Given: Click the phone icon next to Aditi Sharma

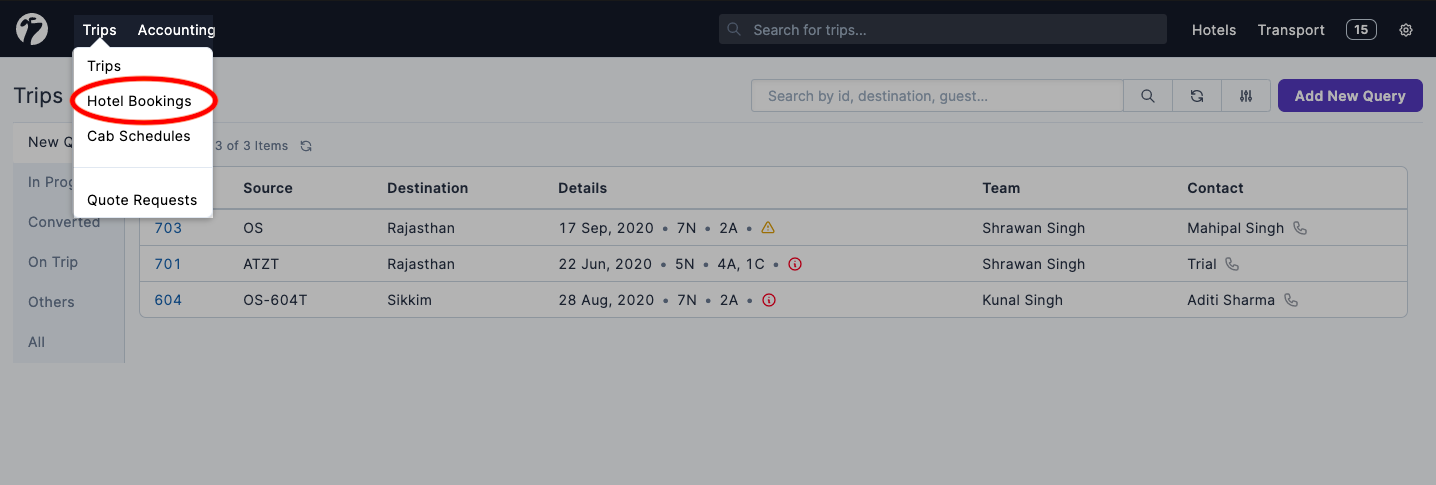Looking at the screenshot, I should click(1291, 300).
